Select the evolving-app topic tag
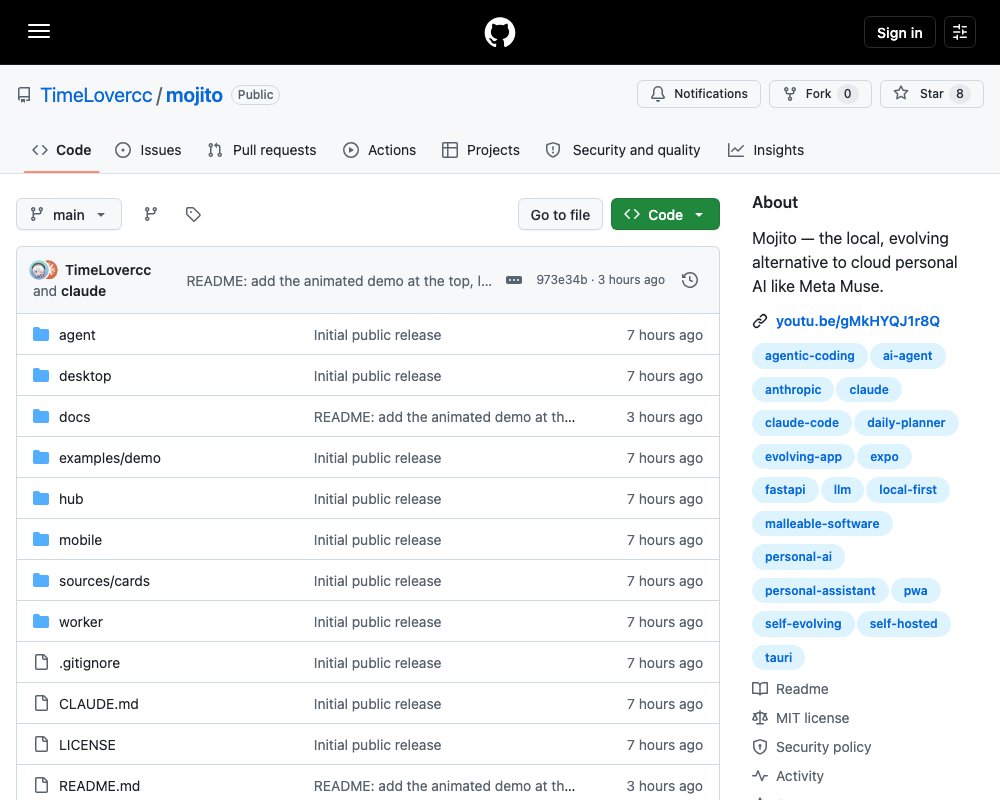The image size is (1000, 800). [x=803, y=456]
